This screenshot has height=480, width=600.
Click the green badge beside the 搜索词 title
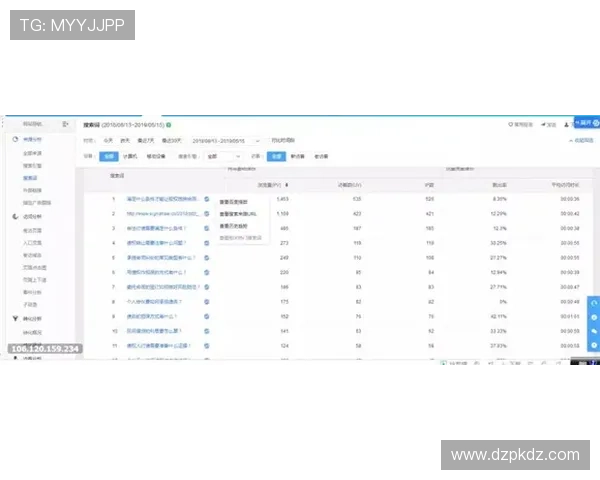click(169, 125)
